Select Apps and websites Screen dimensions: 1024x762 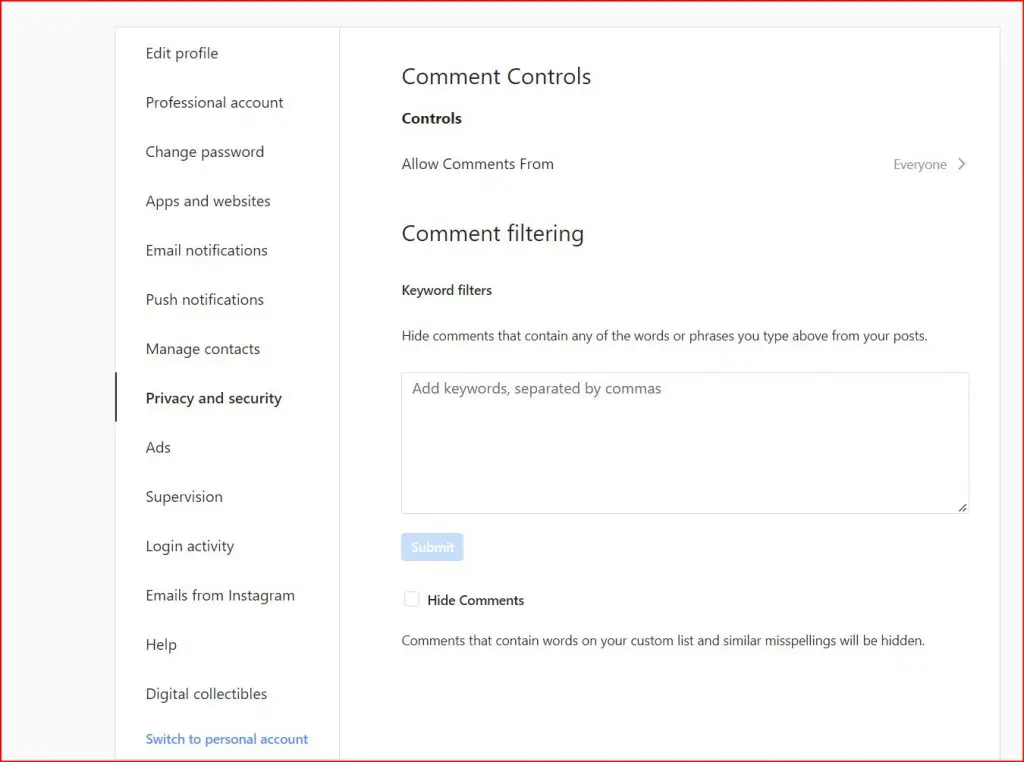pos(208,201)
